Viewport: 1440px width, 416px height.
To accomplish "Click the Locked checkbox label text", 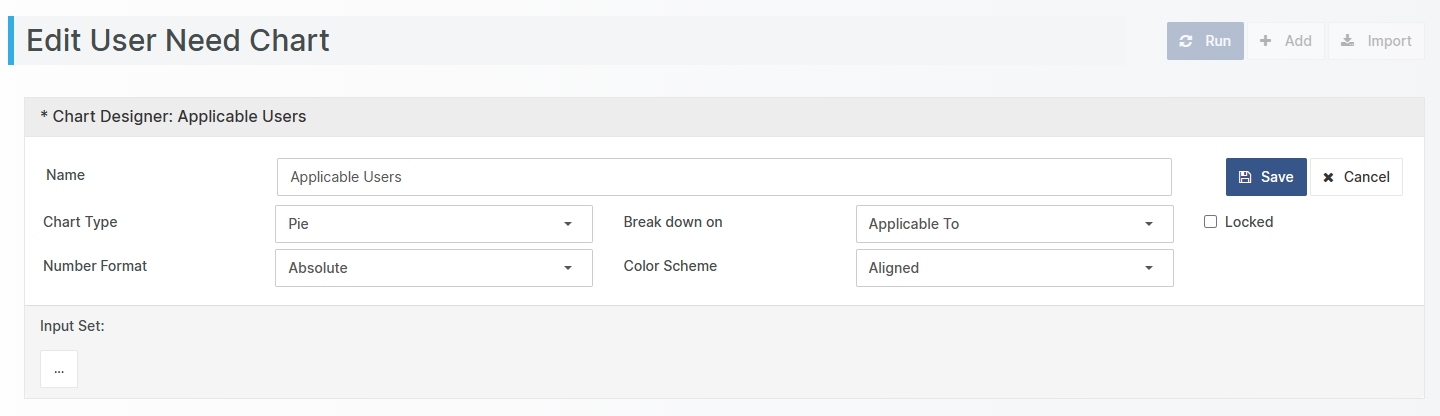I will (x=1248, y=222).
